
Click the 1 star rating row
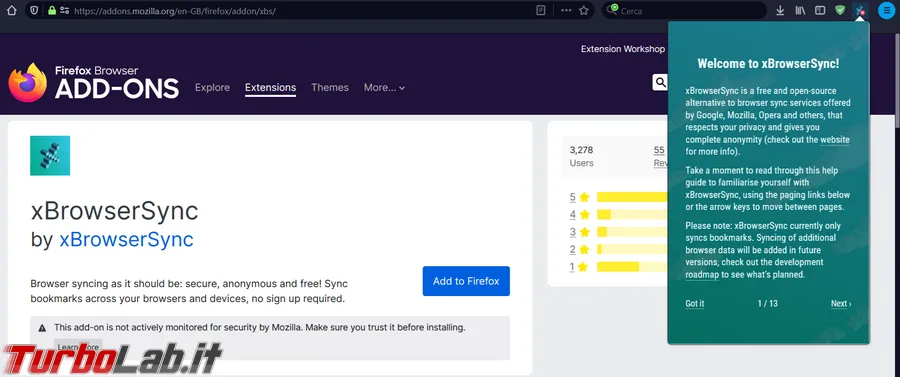point(618,267)
